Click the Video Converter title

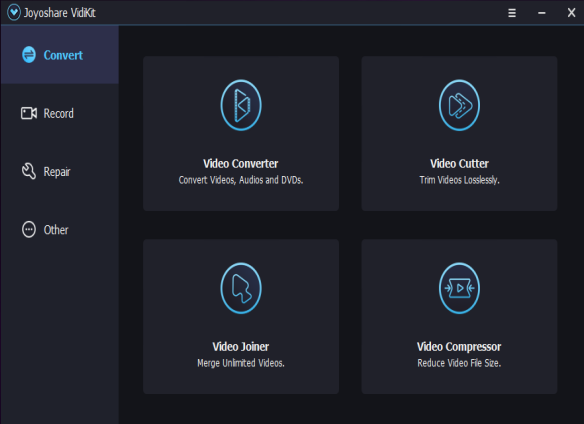[241, 164]
